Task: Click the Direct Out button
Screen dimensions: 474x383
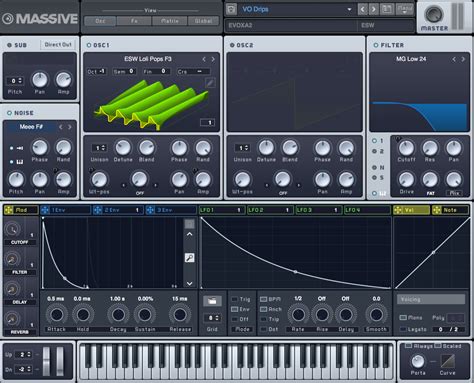Action: [x=58, y=45]
